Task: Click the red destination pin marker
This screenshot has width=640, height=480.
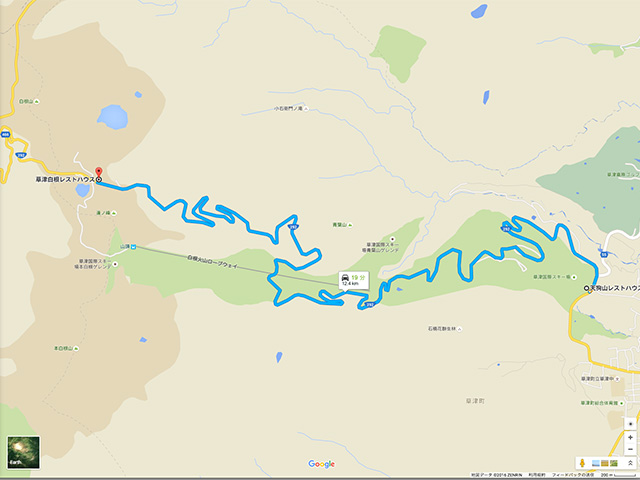Action: (98, 172)
